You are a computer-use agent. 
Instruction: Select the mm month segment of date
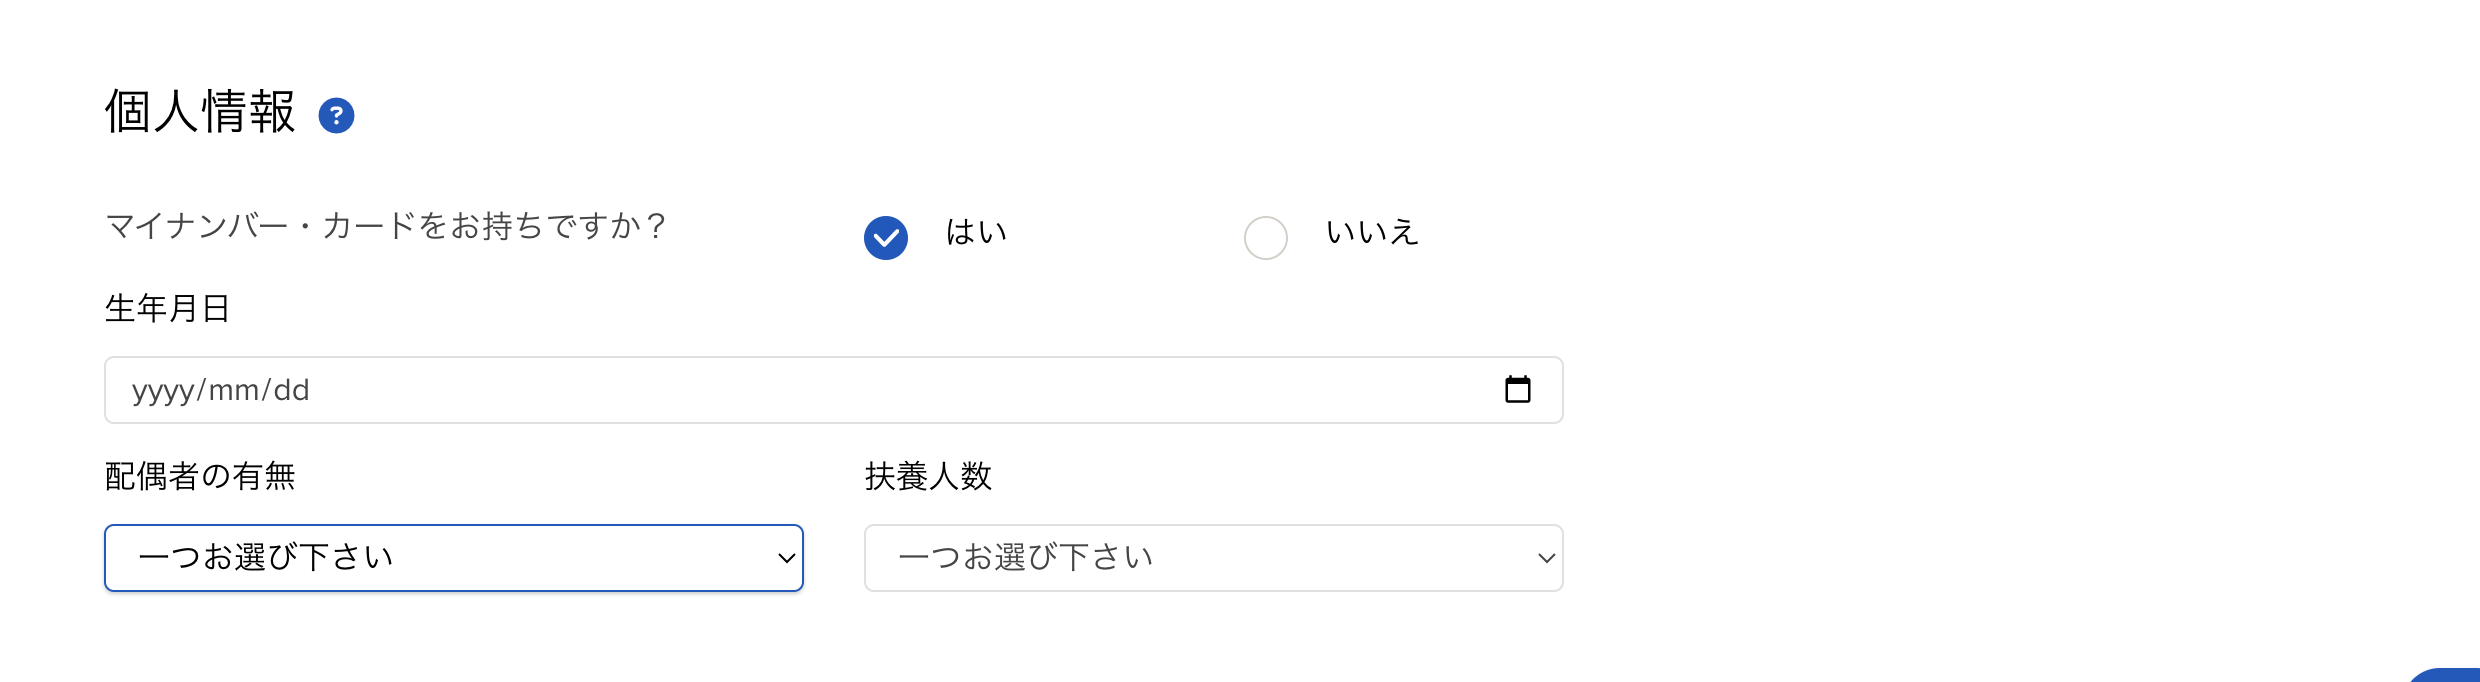click(x=234, y=390)
